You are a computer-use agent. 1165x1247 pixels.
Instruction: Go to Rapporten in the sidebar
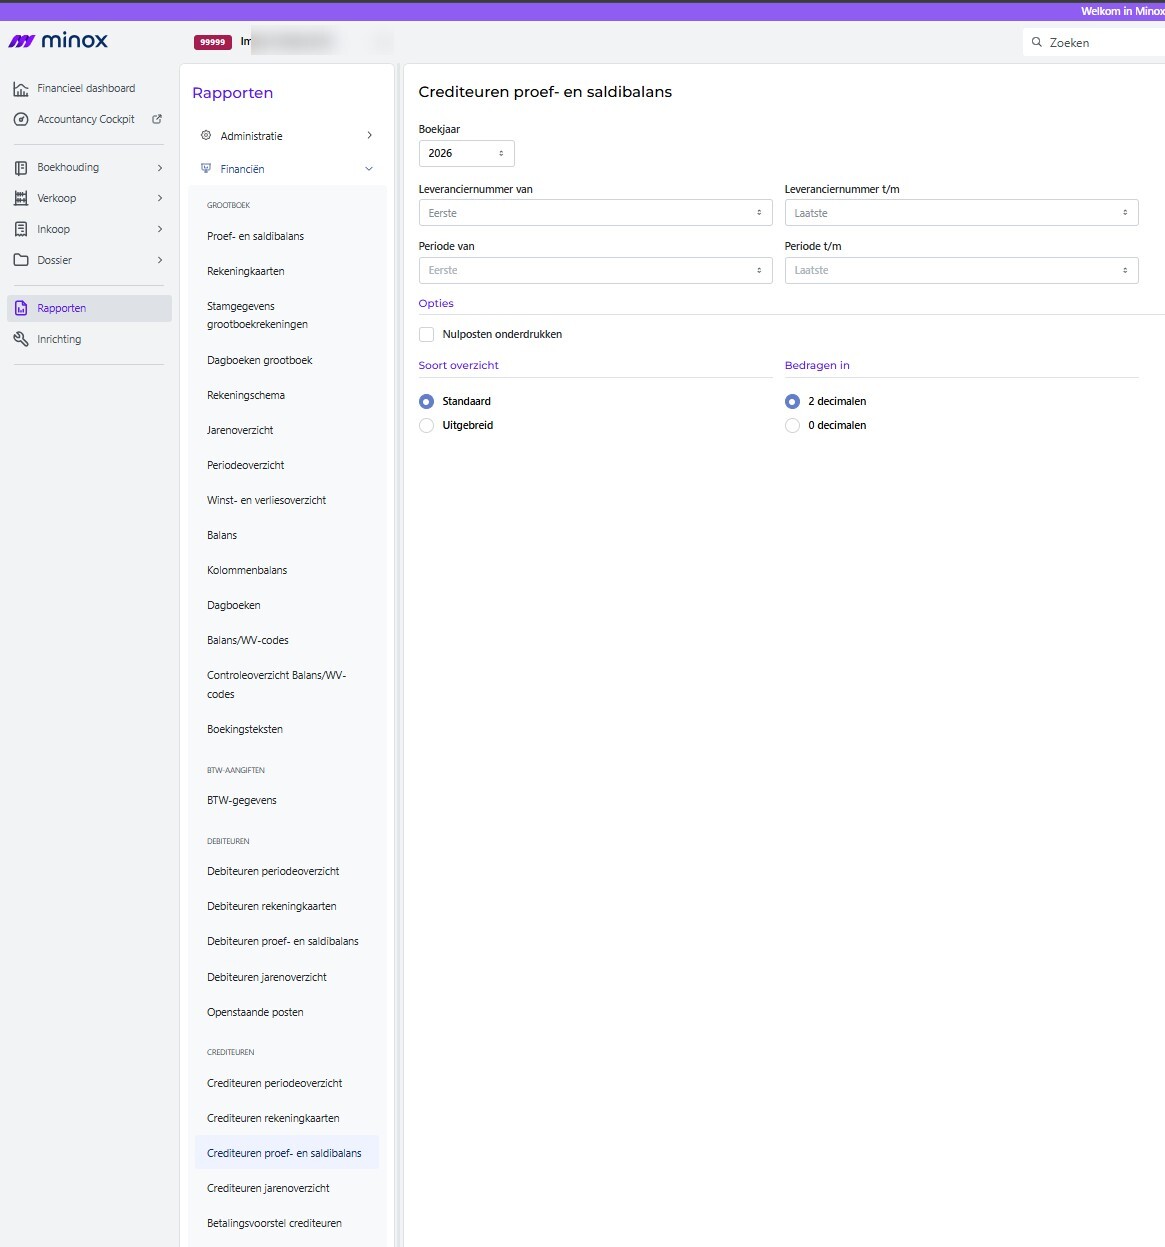pos(89,308)
